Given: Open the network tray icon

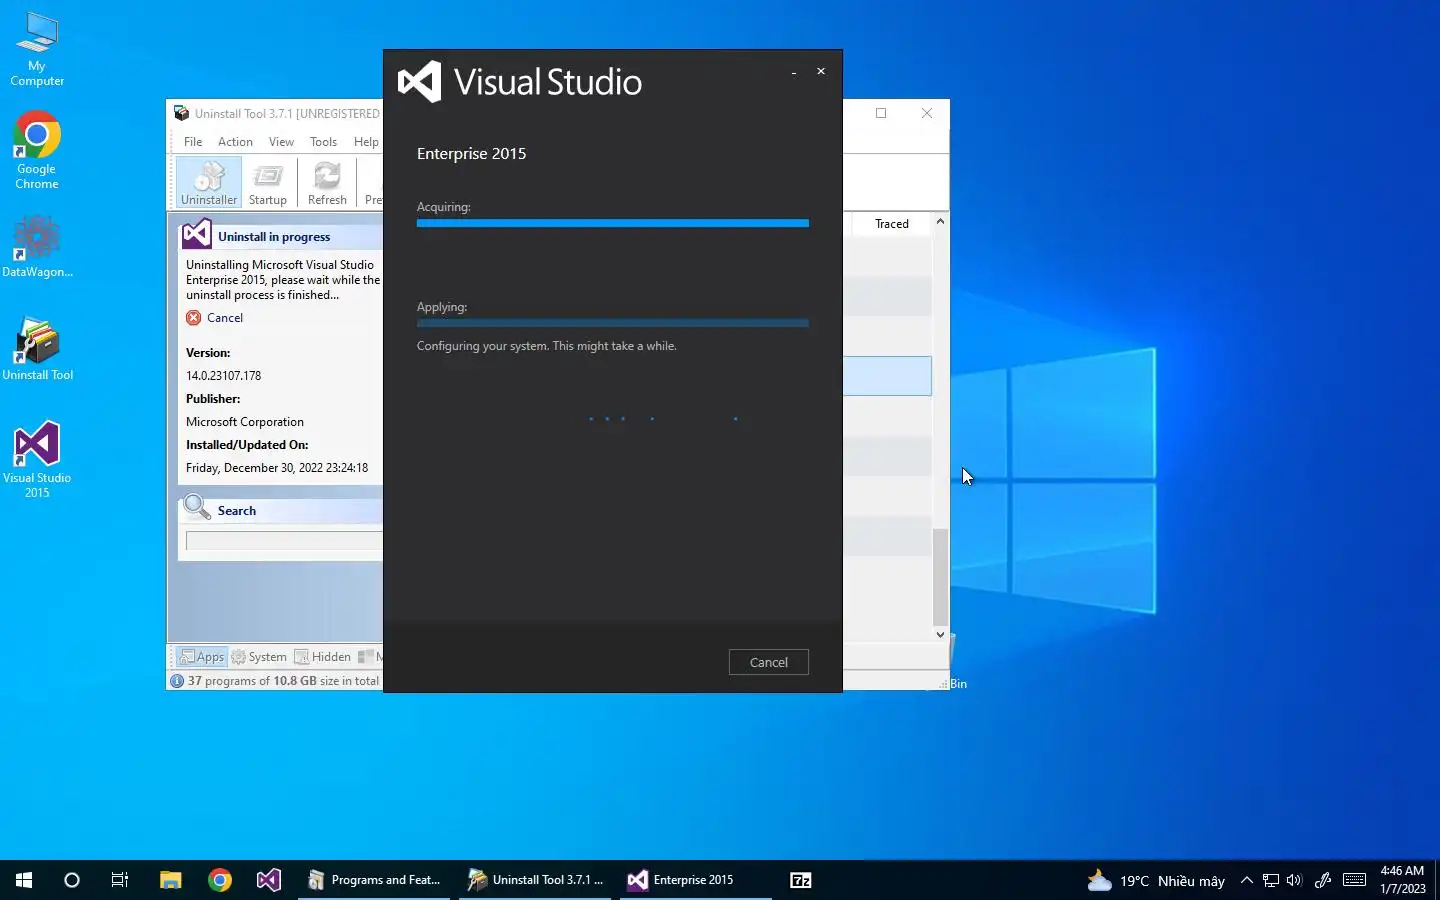Looking at the screenshot, I should (x=1271, y=880).
